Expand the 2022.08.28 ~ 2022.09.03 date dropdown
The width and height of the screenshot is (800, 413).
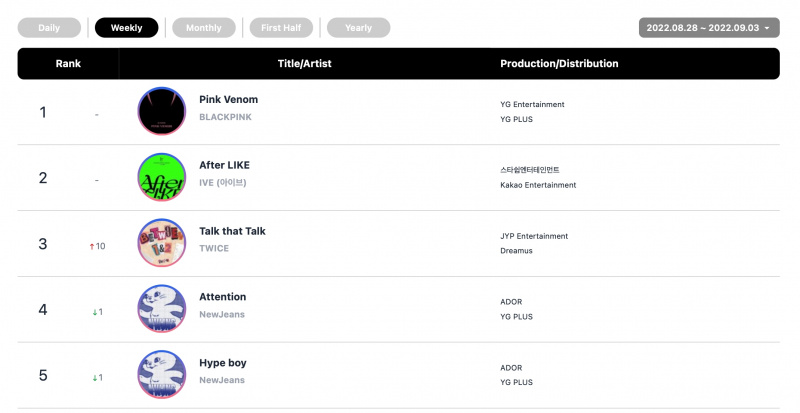pos(709,28)
